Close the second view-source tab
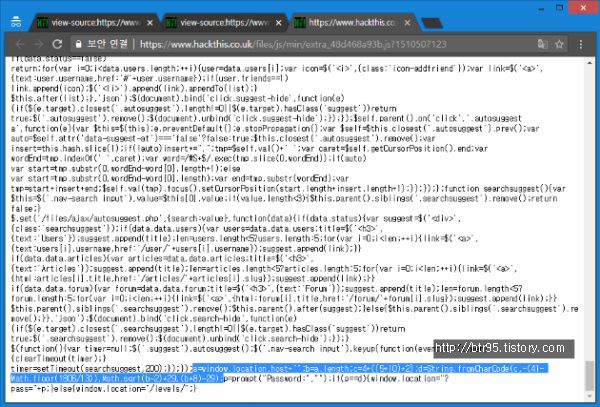The height and width of the screenshot is (407, 600). 279,23
